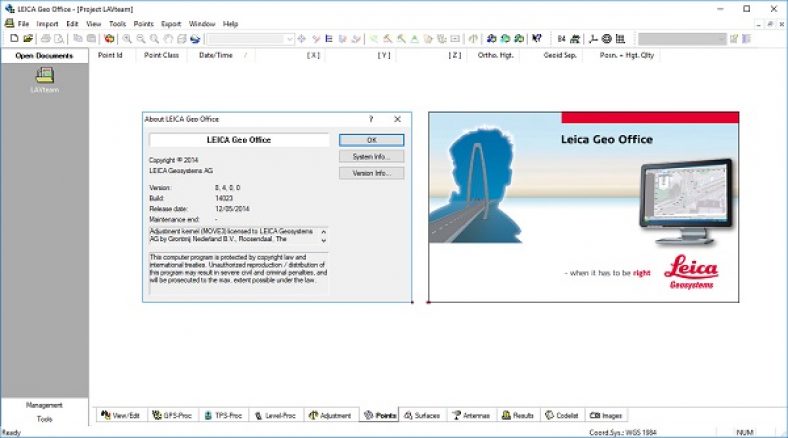Switch to the View/Edit tab
Viewport: 788px width, 438px height.
pos(120,415)
